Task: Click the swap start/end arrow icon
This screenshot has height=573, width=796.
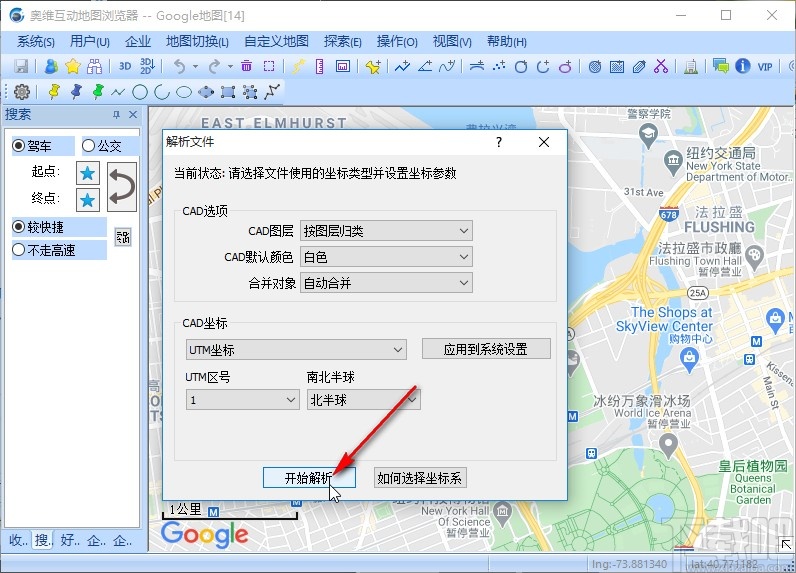Action: click(x=122, y=187)
